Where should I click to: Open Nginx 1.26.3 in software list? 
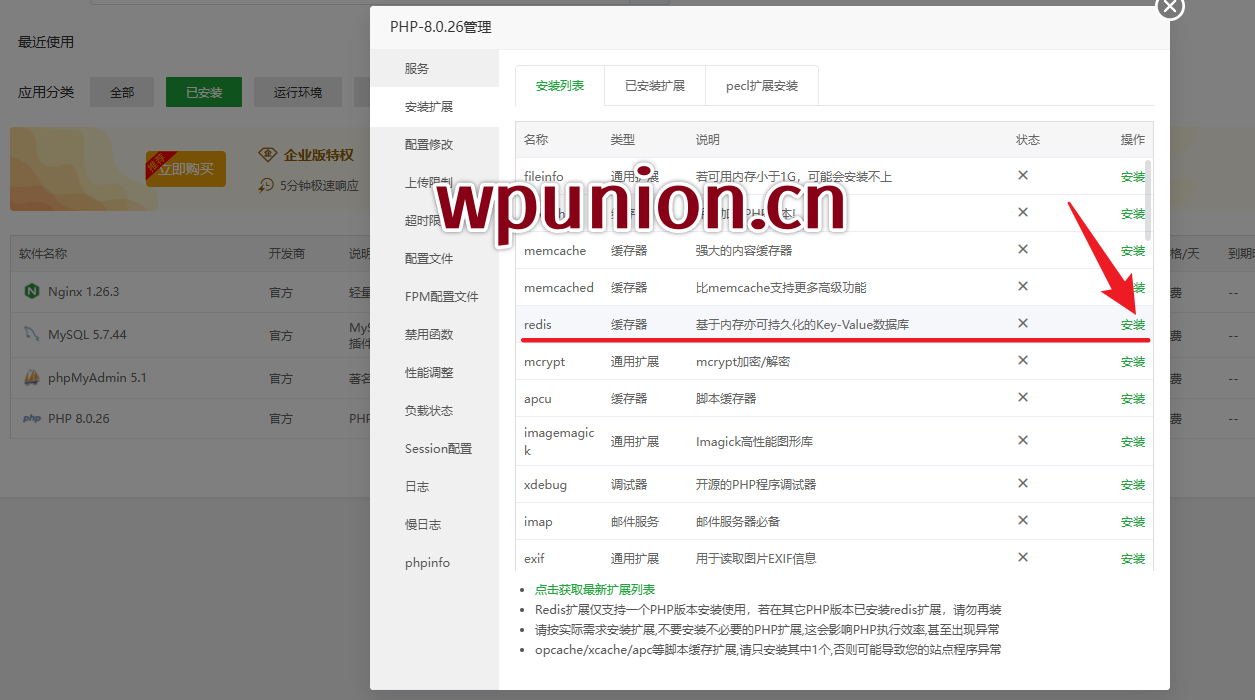click(x=83, y=292)
